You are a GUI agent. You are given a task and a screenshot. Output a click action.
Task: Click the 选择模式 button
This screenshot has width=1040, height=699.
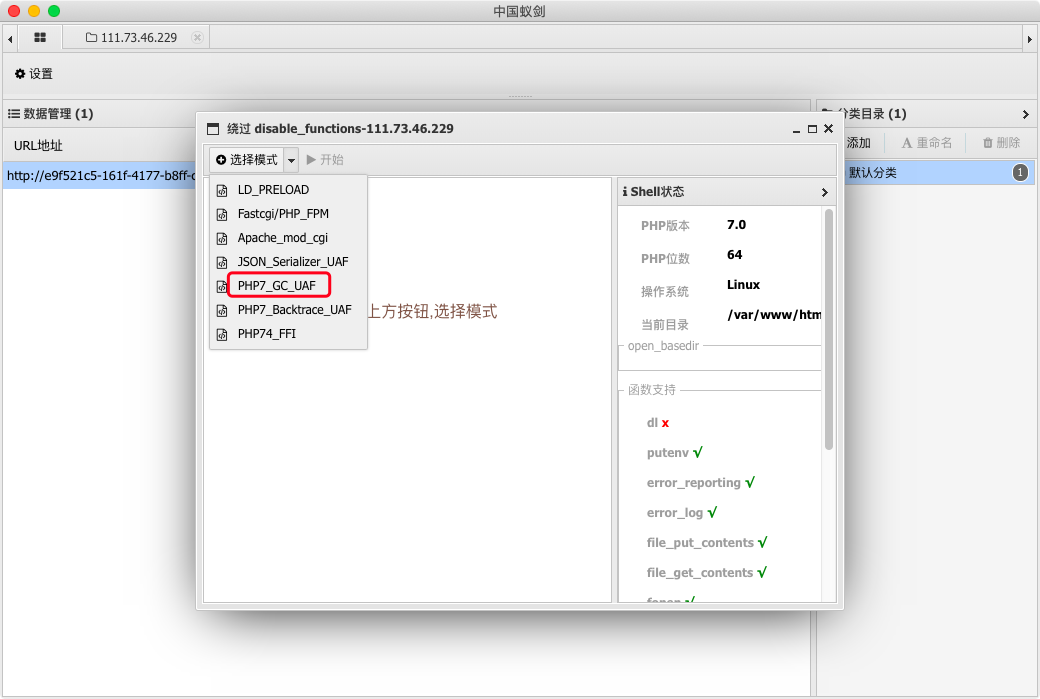click(247, 160)
